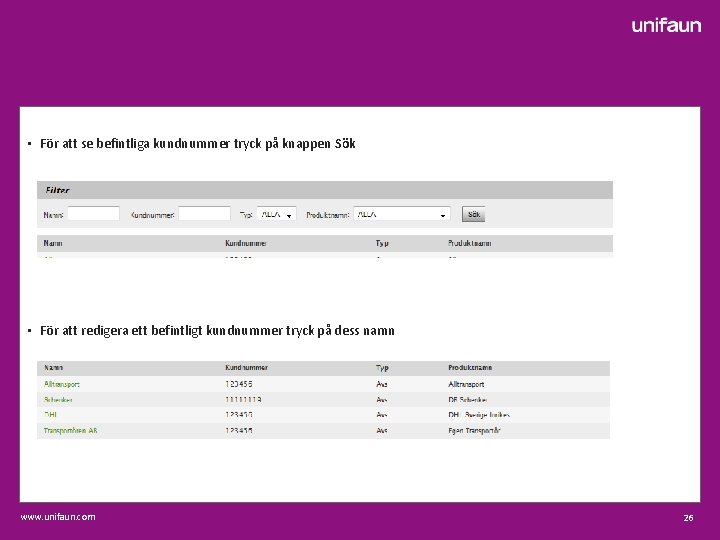Select the DHL Sverige Inrikes product cell
Viewport: 720px width, 540px height.
[x=479, y=415]
